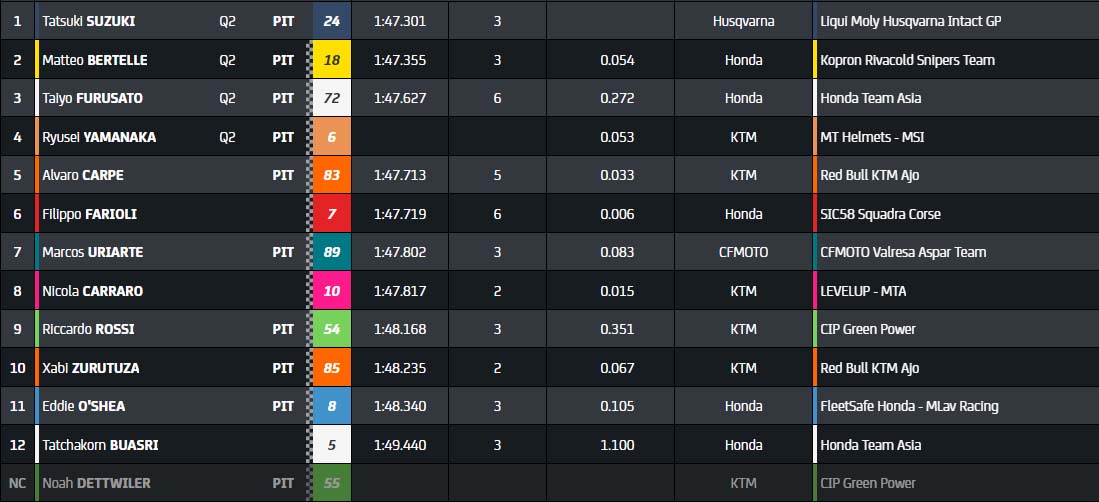Select the white number 72 badge

(x=331, y=98)
